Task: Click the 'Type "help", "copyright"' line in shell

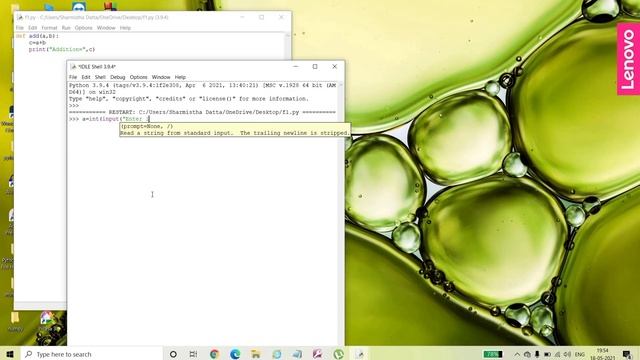Action: tap(189, 99)
